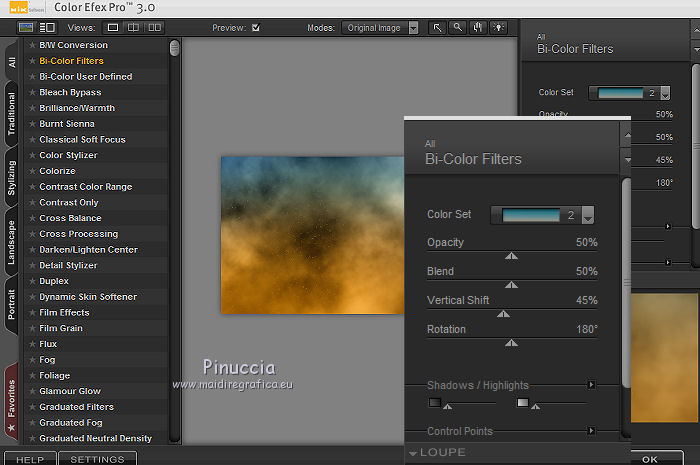This screenshot has width=700, height=465.
Task: Click the Opacity slider handle
Action: (x=512, y=257)
